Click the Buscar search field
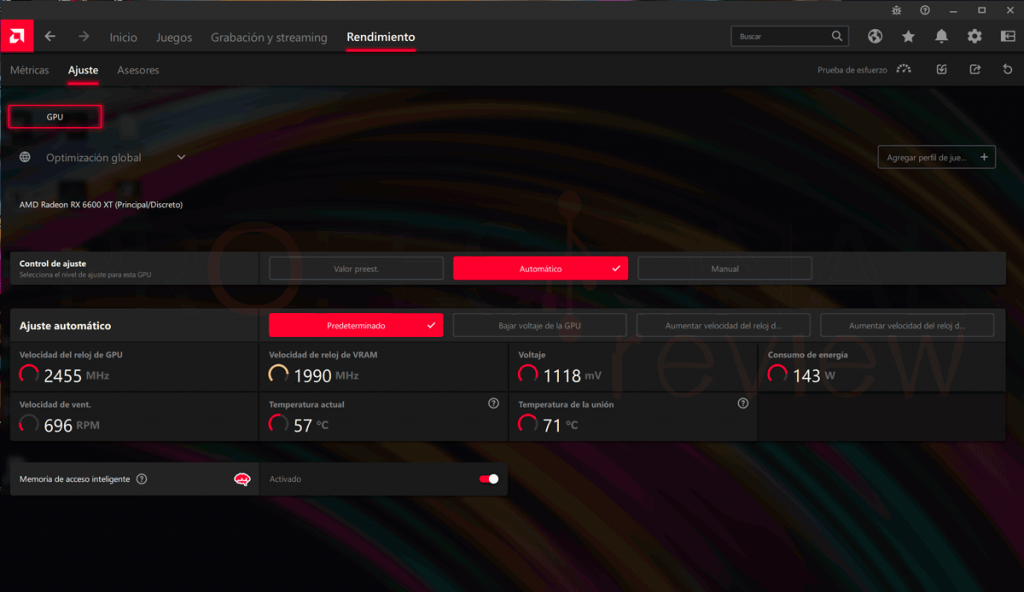The height and width of the screenshot is (592, 1024). point(790,36)
